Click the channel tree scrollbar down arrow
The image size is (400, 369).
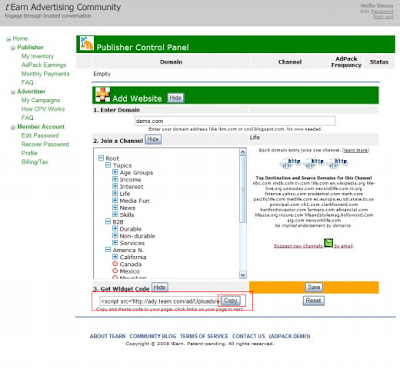click(243, 275)
